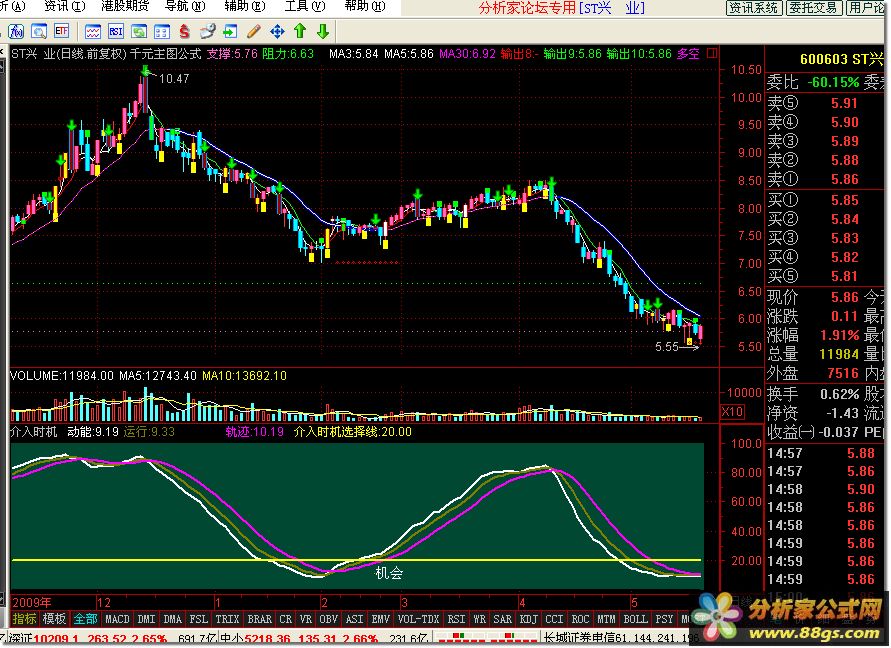Viewport: 891px width, 648px height.
Task: Select the OBV indicator tab
Action: 328,619
